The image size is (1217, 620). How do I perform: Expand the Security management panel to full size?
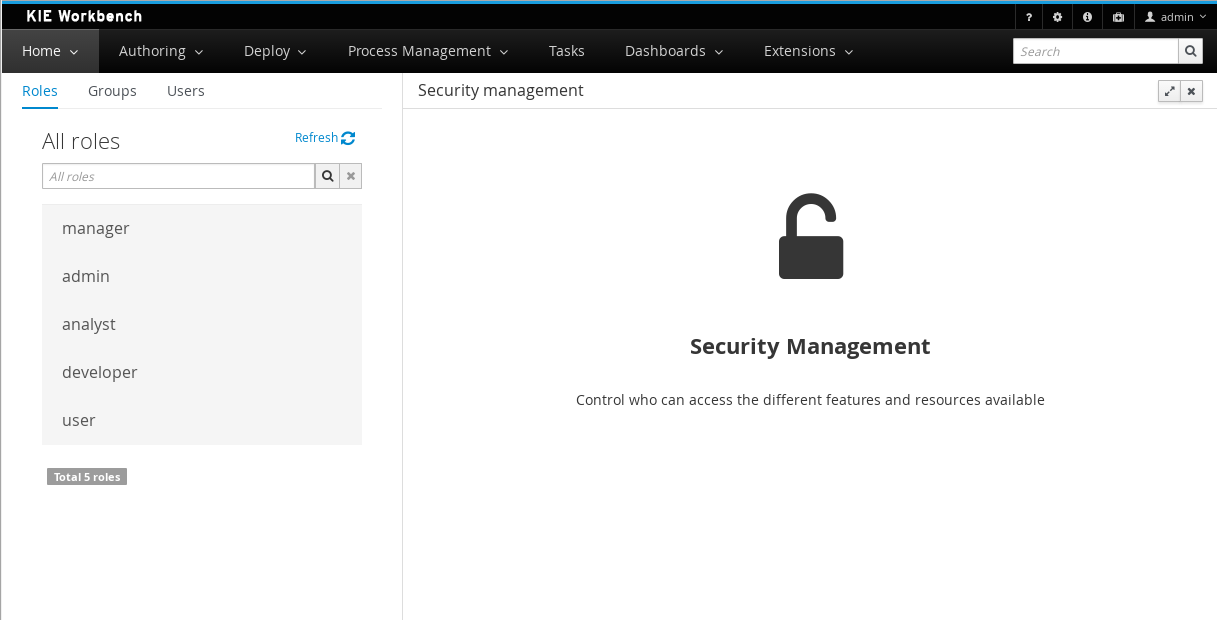1169,91
